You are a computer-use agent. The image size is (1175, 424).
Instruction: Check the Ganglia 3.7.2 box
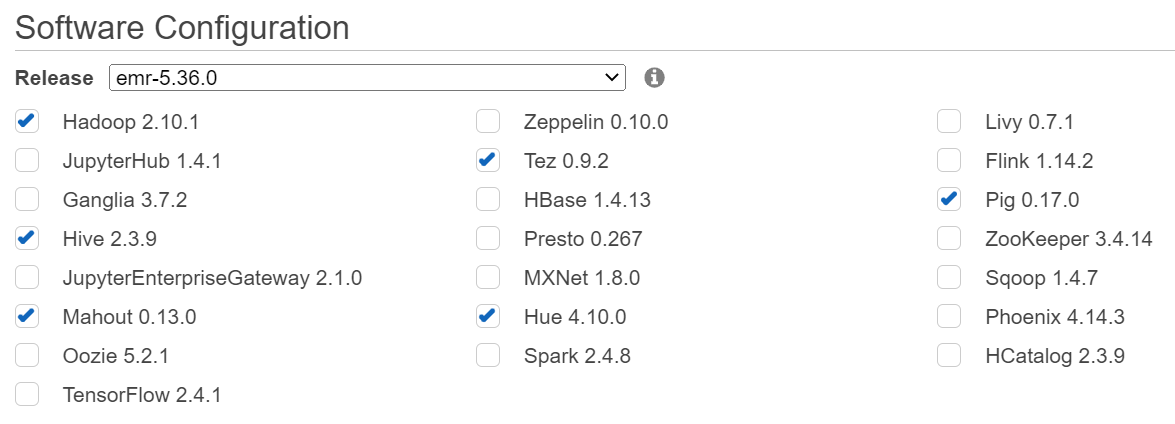point(27,199)
